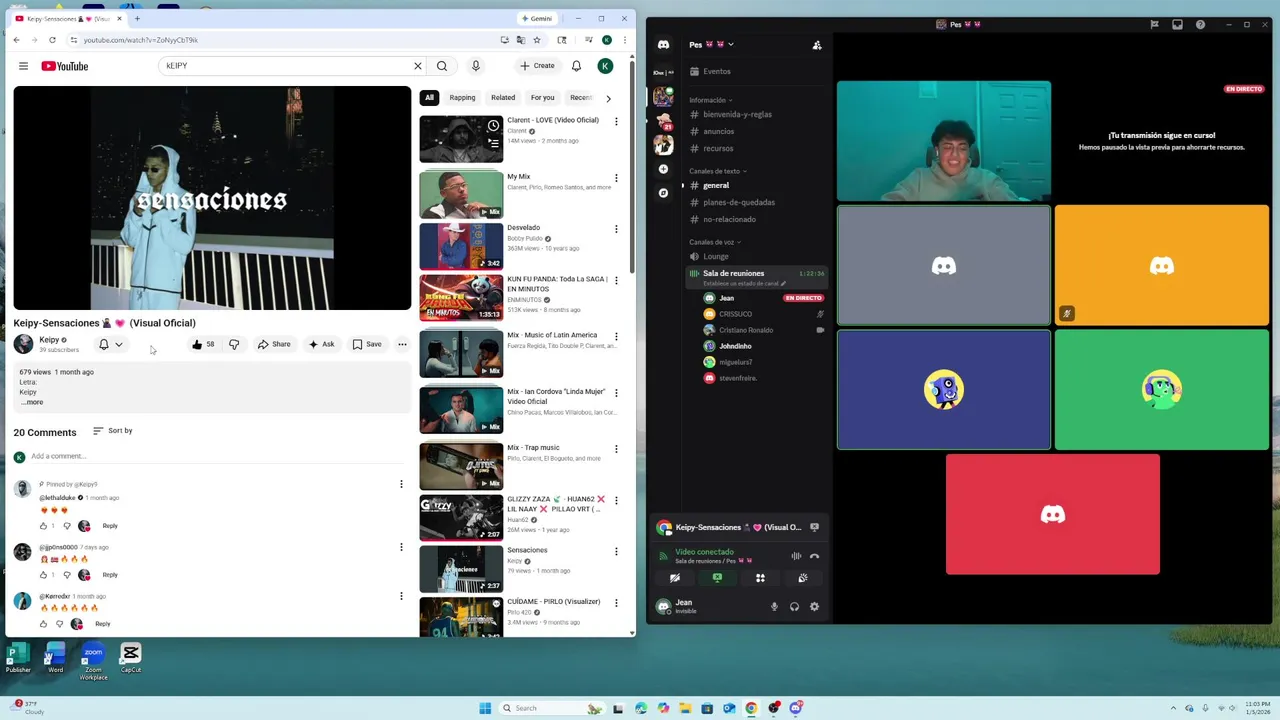Select the Related filter chip

(503, 98)
